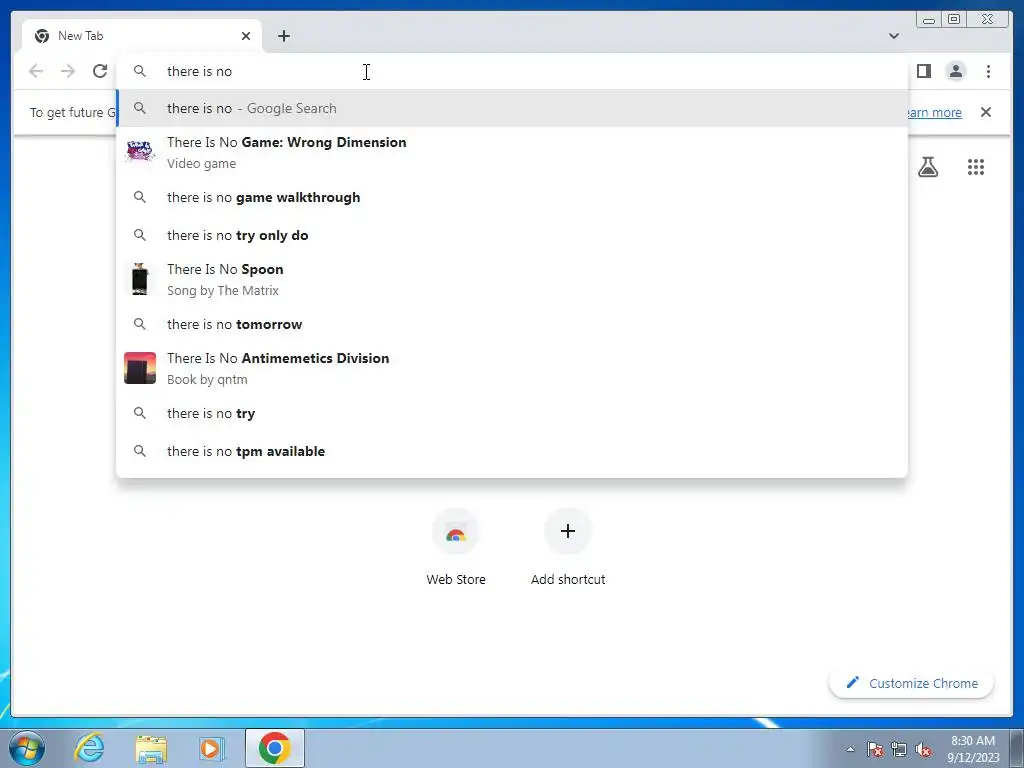Open the Google apps grid icon
Image resolution: width=1024 pixels, height=768 pixels.
tap(976, 167)
